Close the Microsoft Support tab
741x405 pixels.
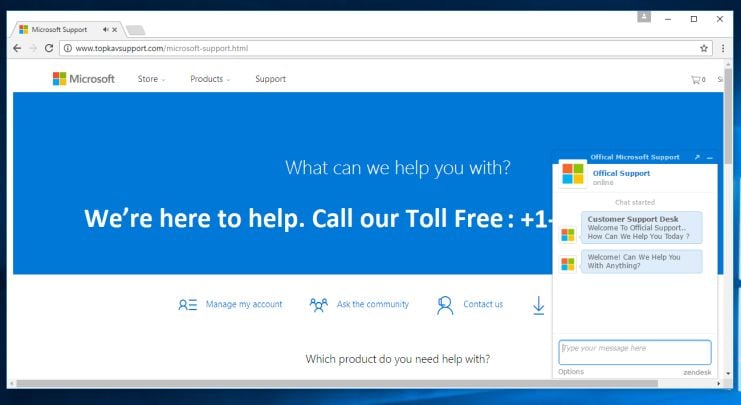[x=114, y=29]
